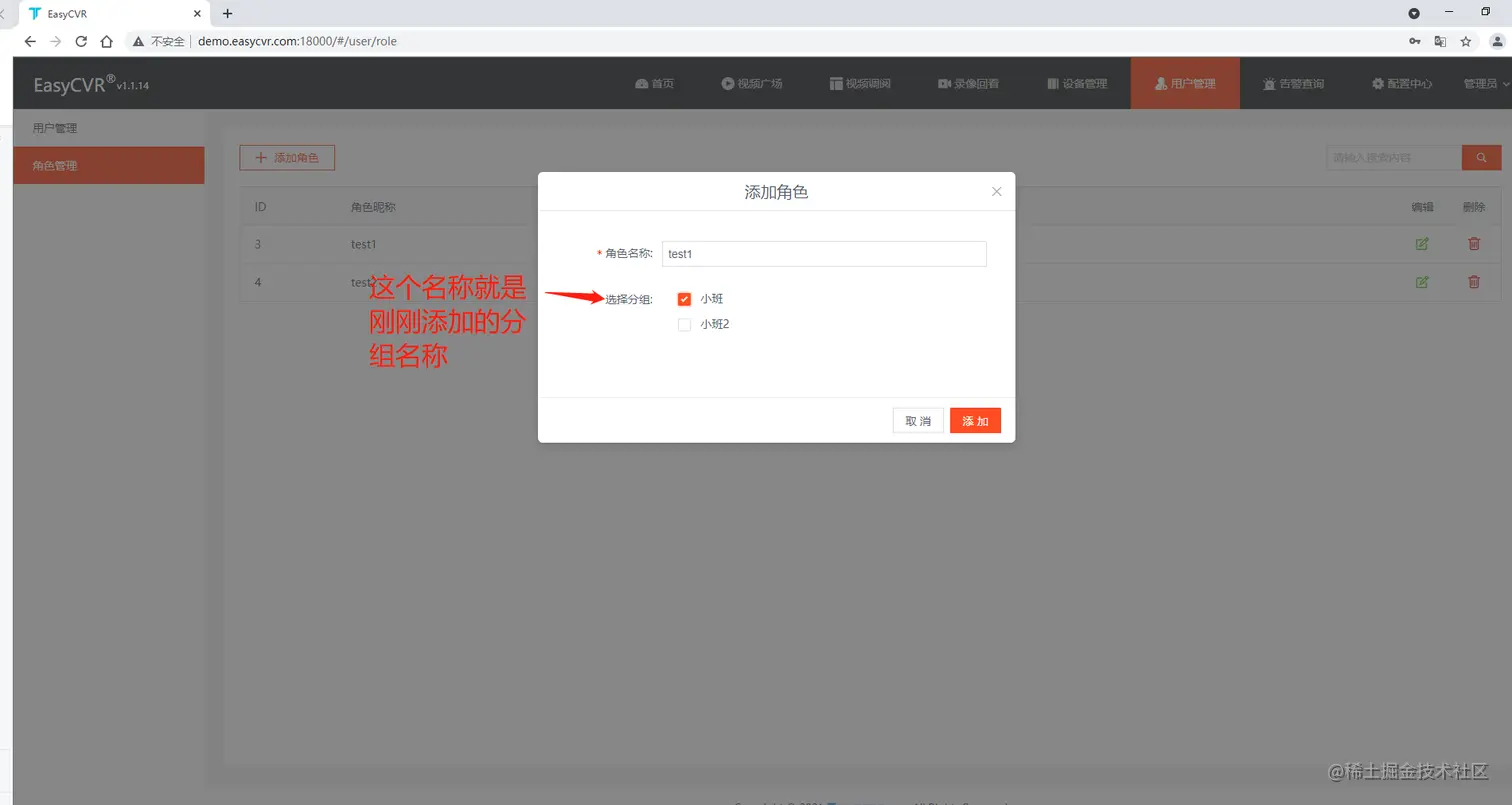
Task: Click delete icon for role ID 3
Action: click(1473, 244)
